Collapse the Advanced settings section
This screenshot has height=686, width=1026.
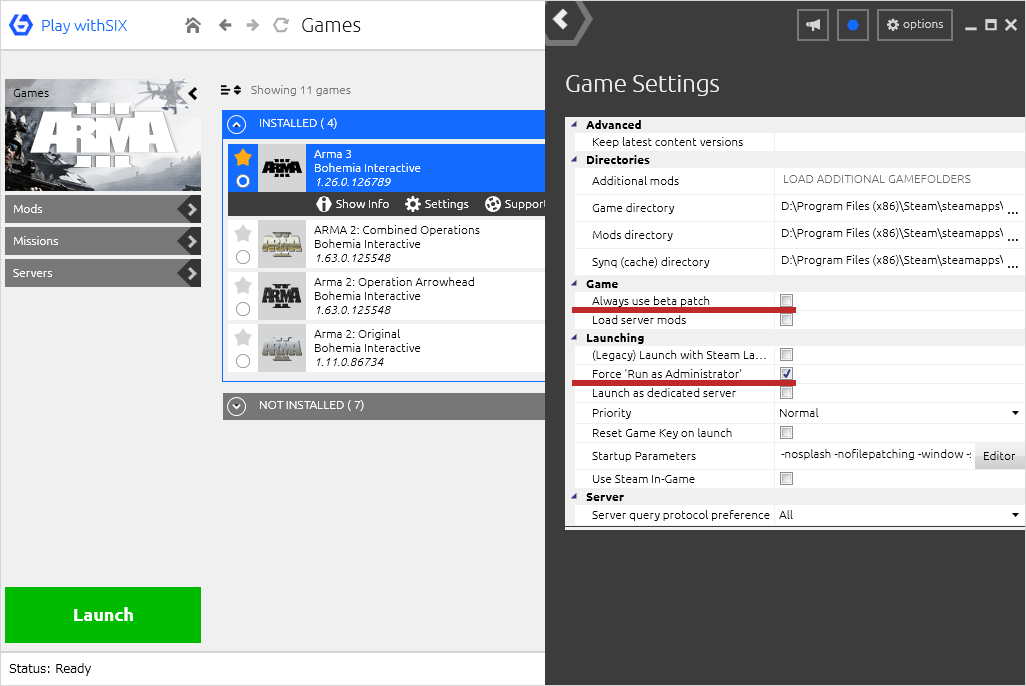click(574, 124)
